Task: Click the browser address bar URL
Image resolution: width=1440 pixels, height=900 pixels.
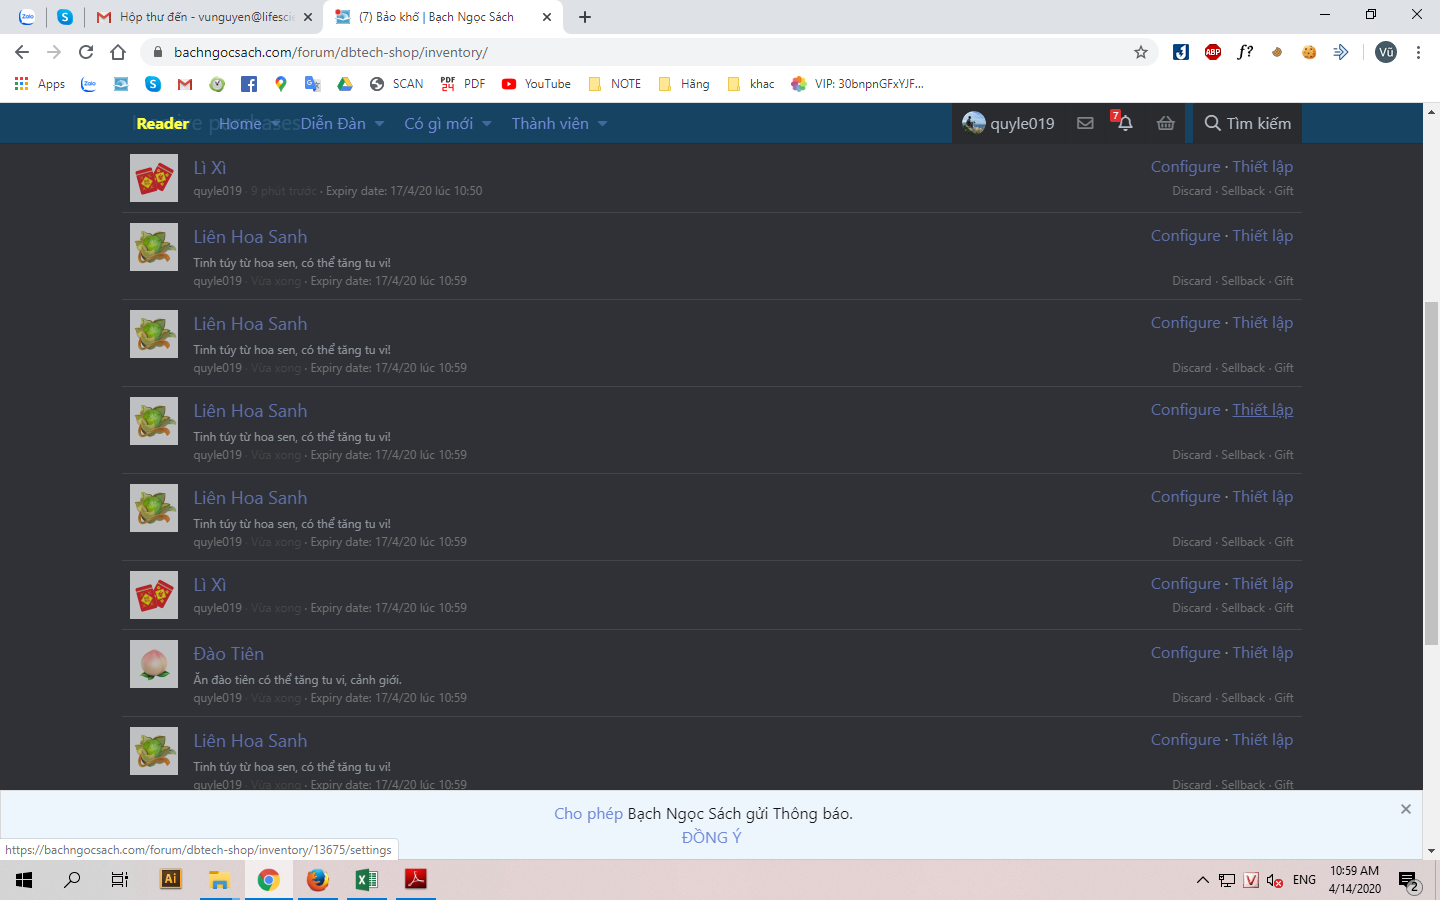Action: [x=331, y=52]
